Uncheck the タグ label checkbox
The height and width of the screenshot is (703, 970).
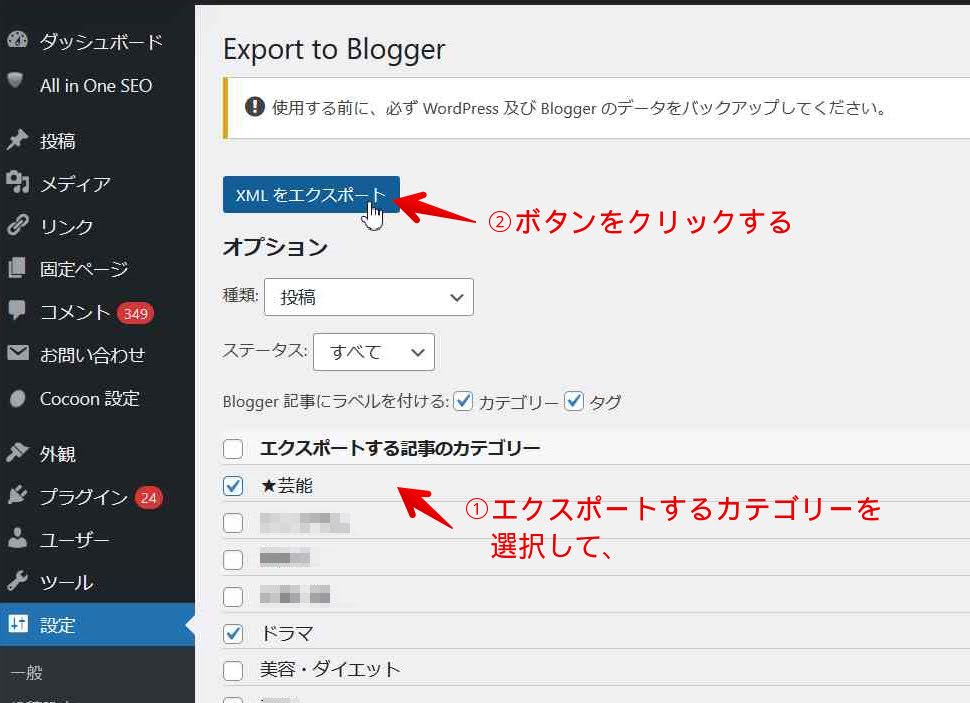coord(573,401)
